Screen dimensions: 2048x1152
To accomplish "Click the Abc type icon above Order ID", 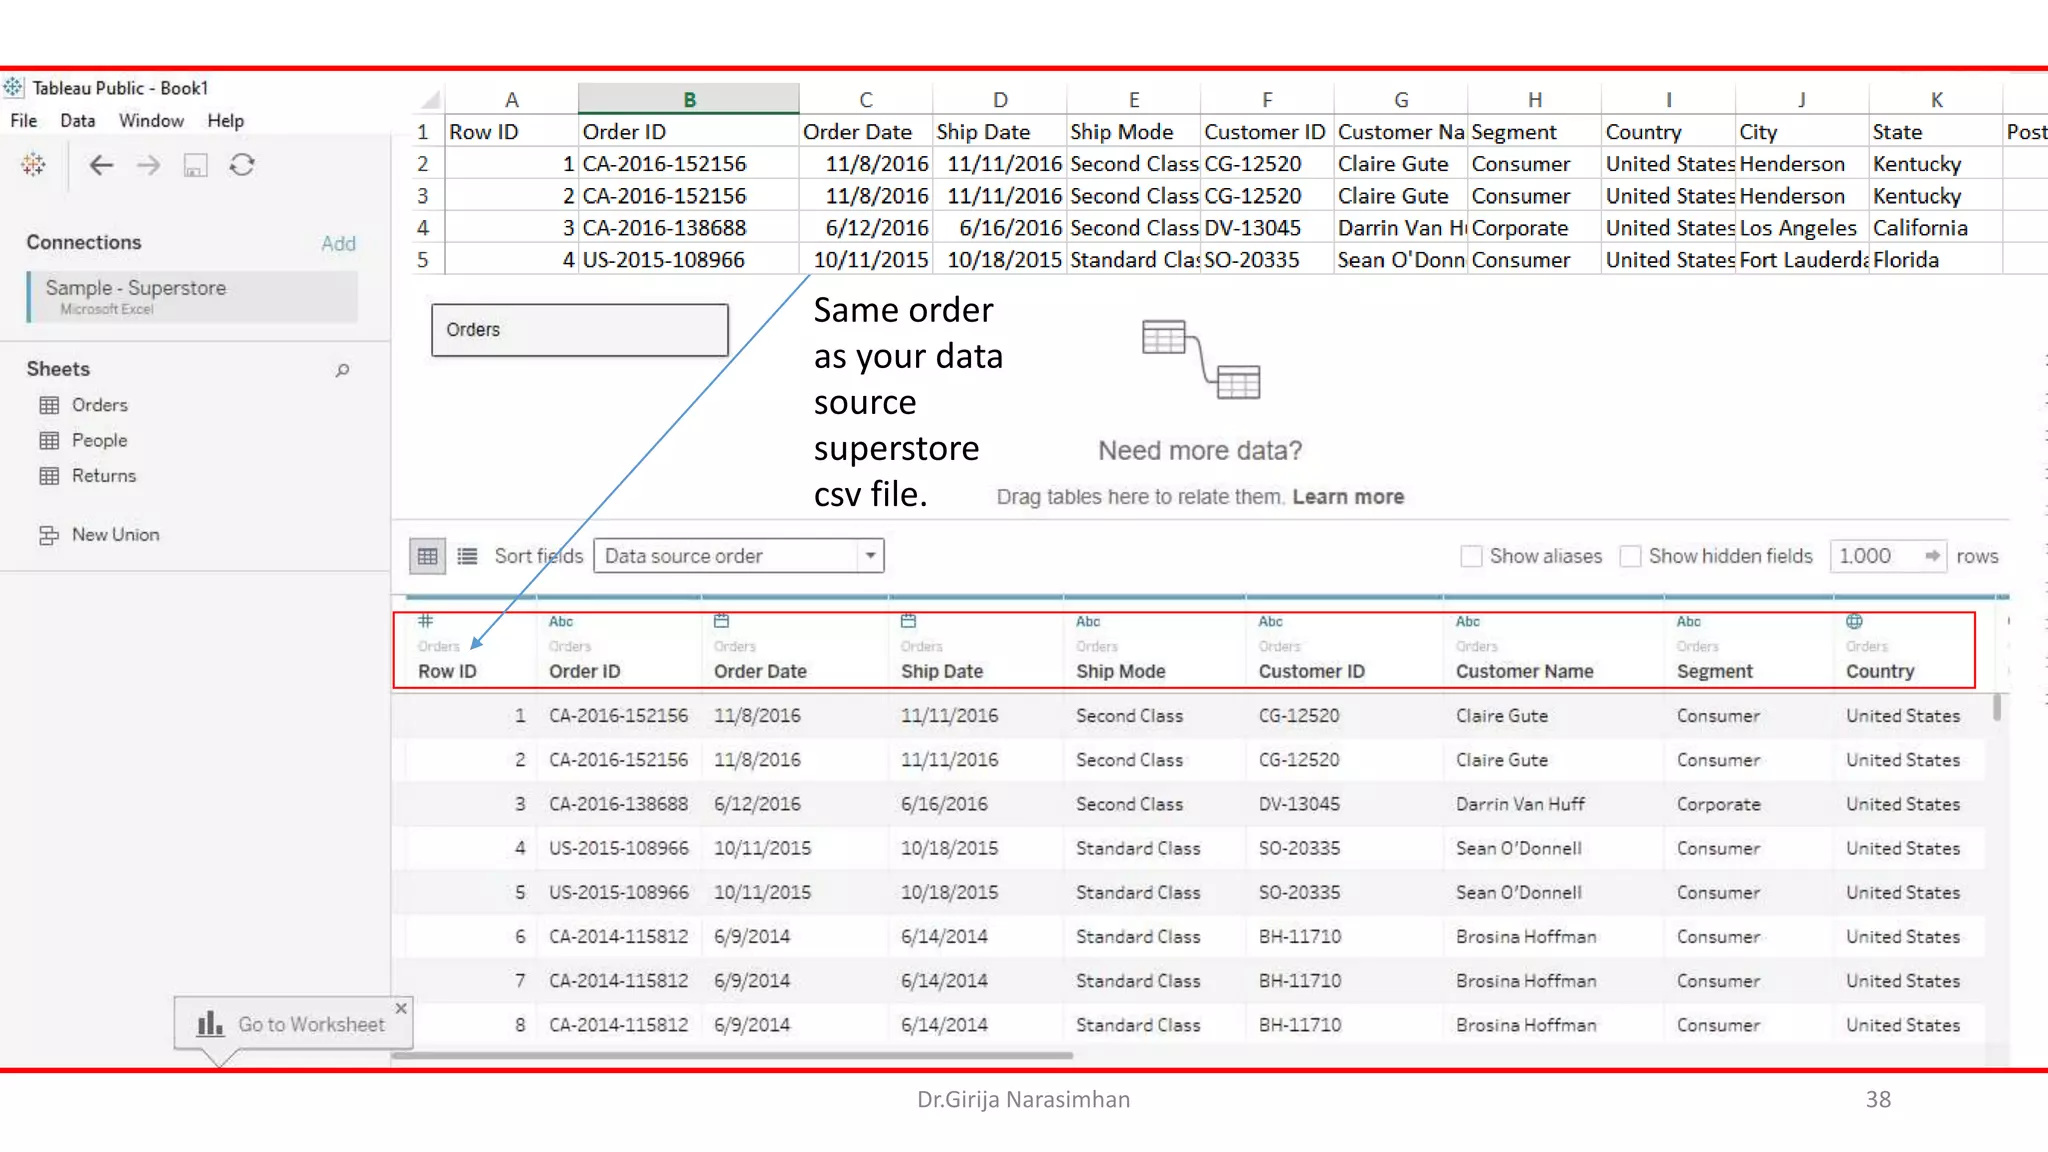I will tap(561, 621).
